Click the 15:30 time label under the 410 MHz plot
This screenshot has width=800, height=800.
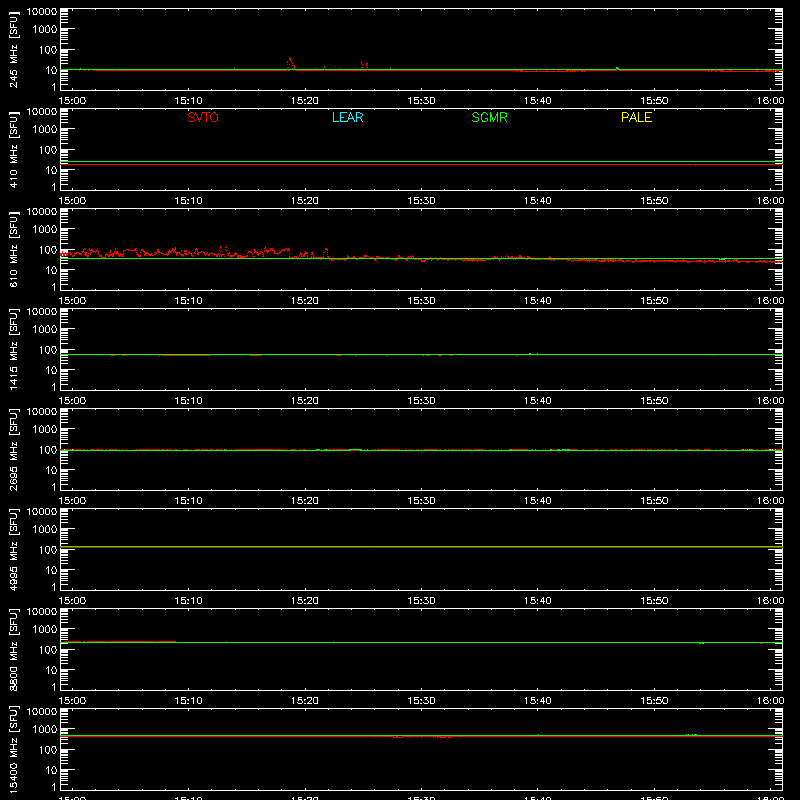tap(421, 201)
